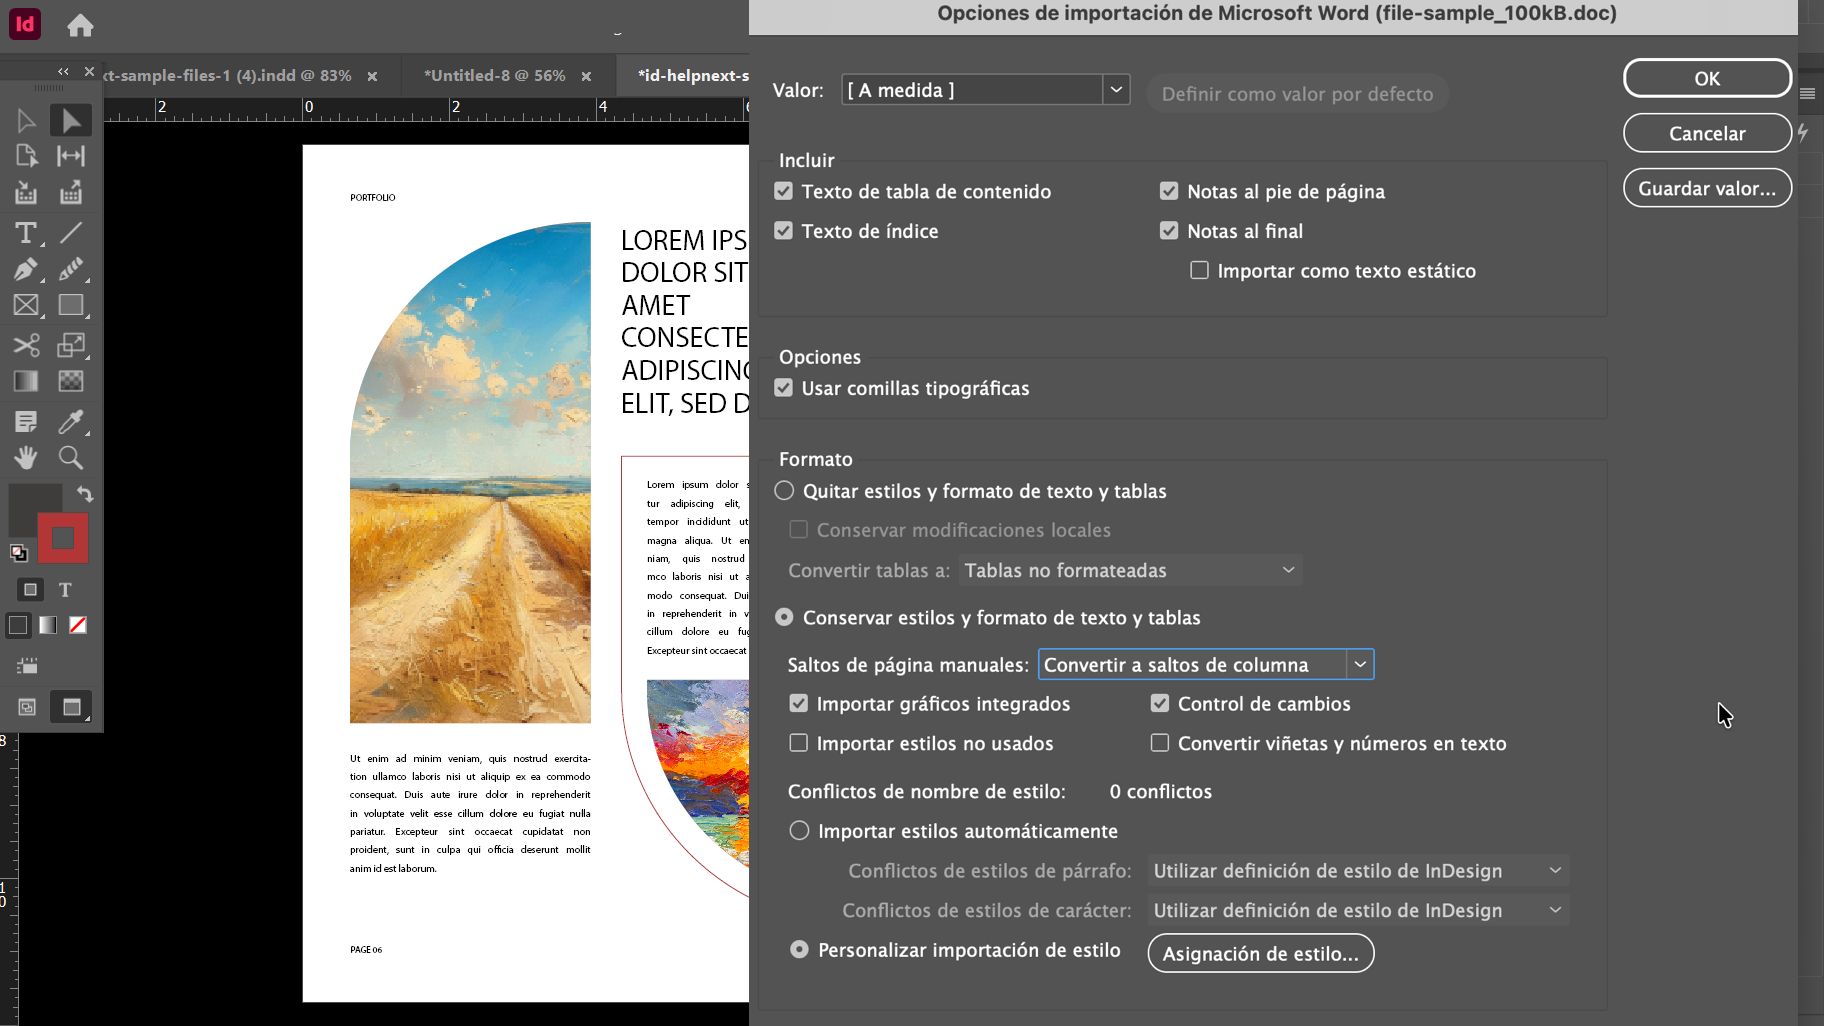Select Quitar estilos y formato radio button
The height and width of the screenshot is (1026, 1824).
point(784,491)
